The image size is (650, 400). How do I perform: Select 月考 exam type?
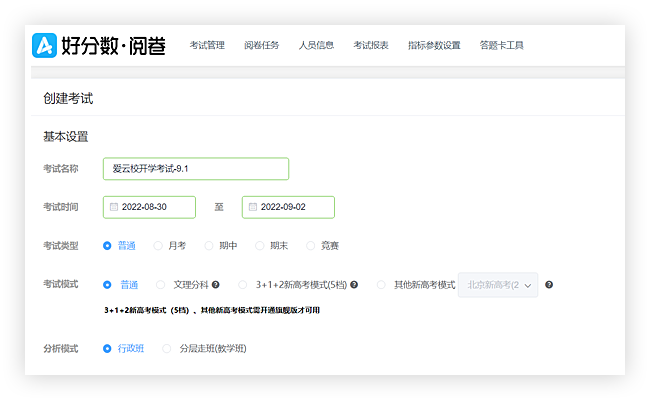[158, 245]
